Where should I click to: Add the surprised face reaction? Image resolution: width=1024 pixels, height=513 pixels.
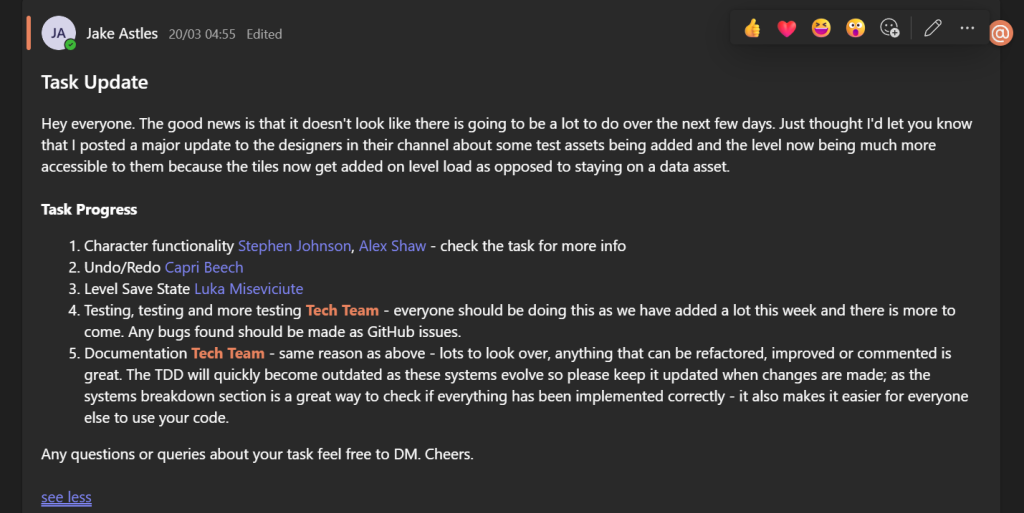856,28
